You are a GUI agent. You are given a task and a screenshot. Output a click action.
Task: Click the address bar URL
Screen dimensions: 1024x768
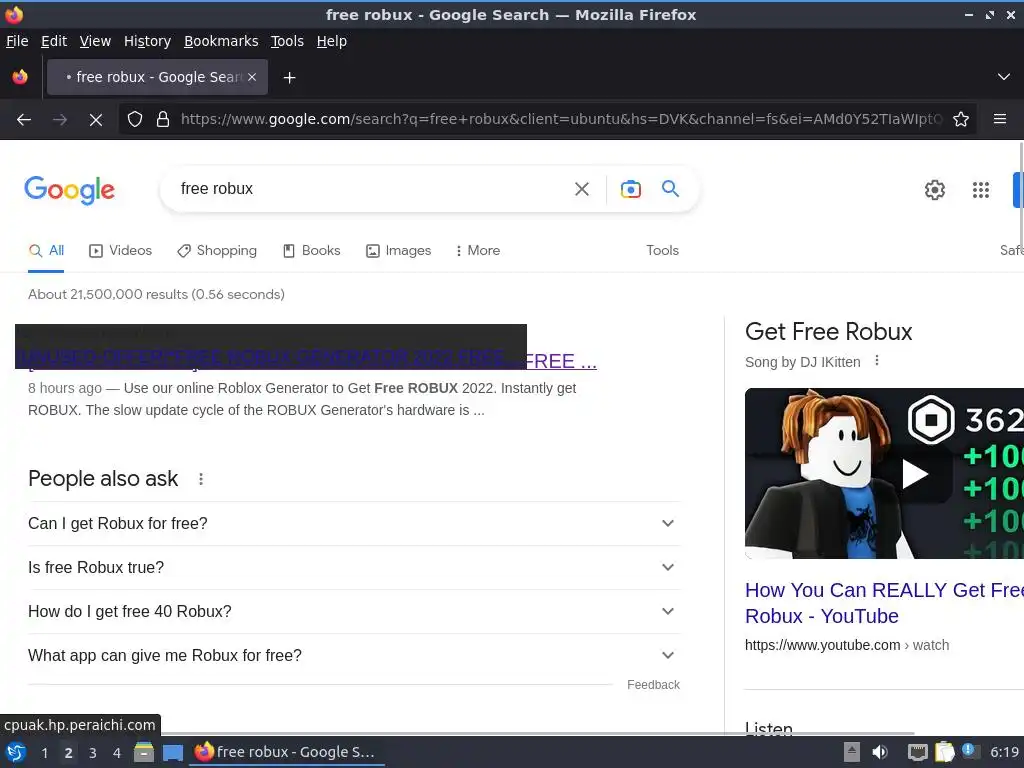[562, 119]
